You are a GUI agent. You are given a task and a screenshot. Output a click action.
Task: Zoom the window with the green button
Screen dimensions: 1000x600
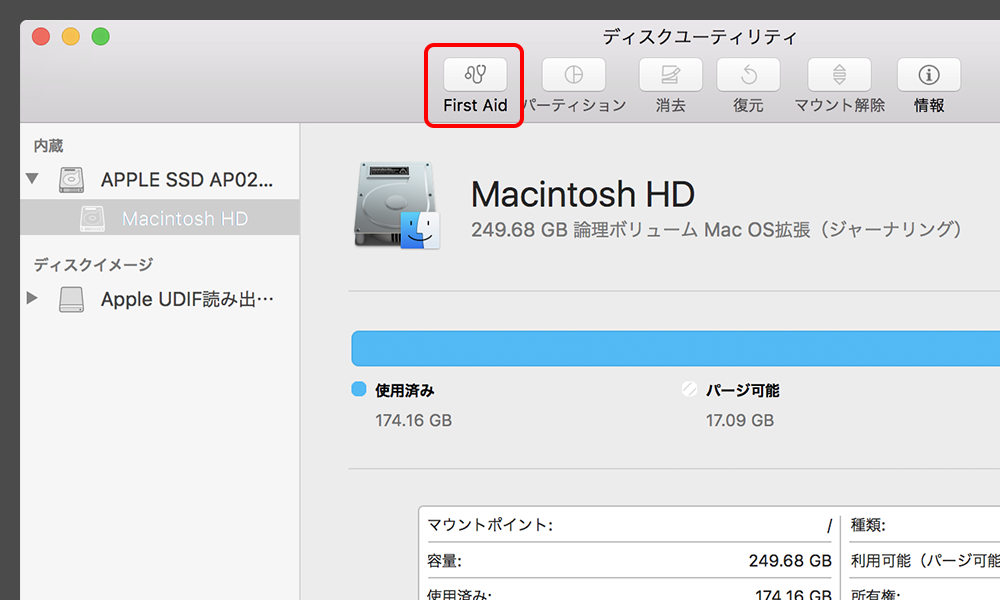[100, 36]
